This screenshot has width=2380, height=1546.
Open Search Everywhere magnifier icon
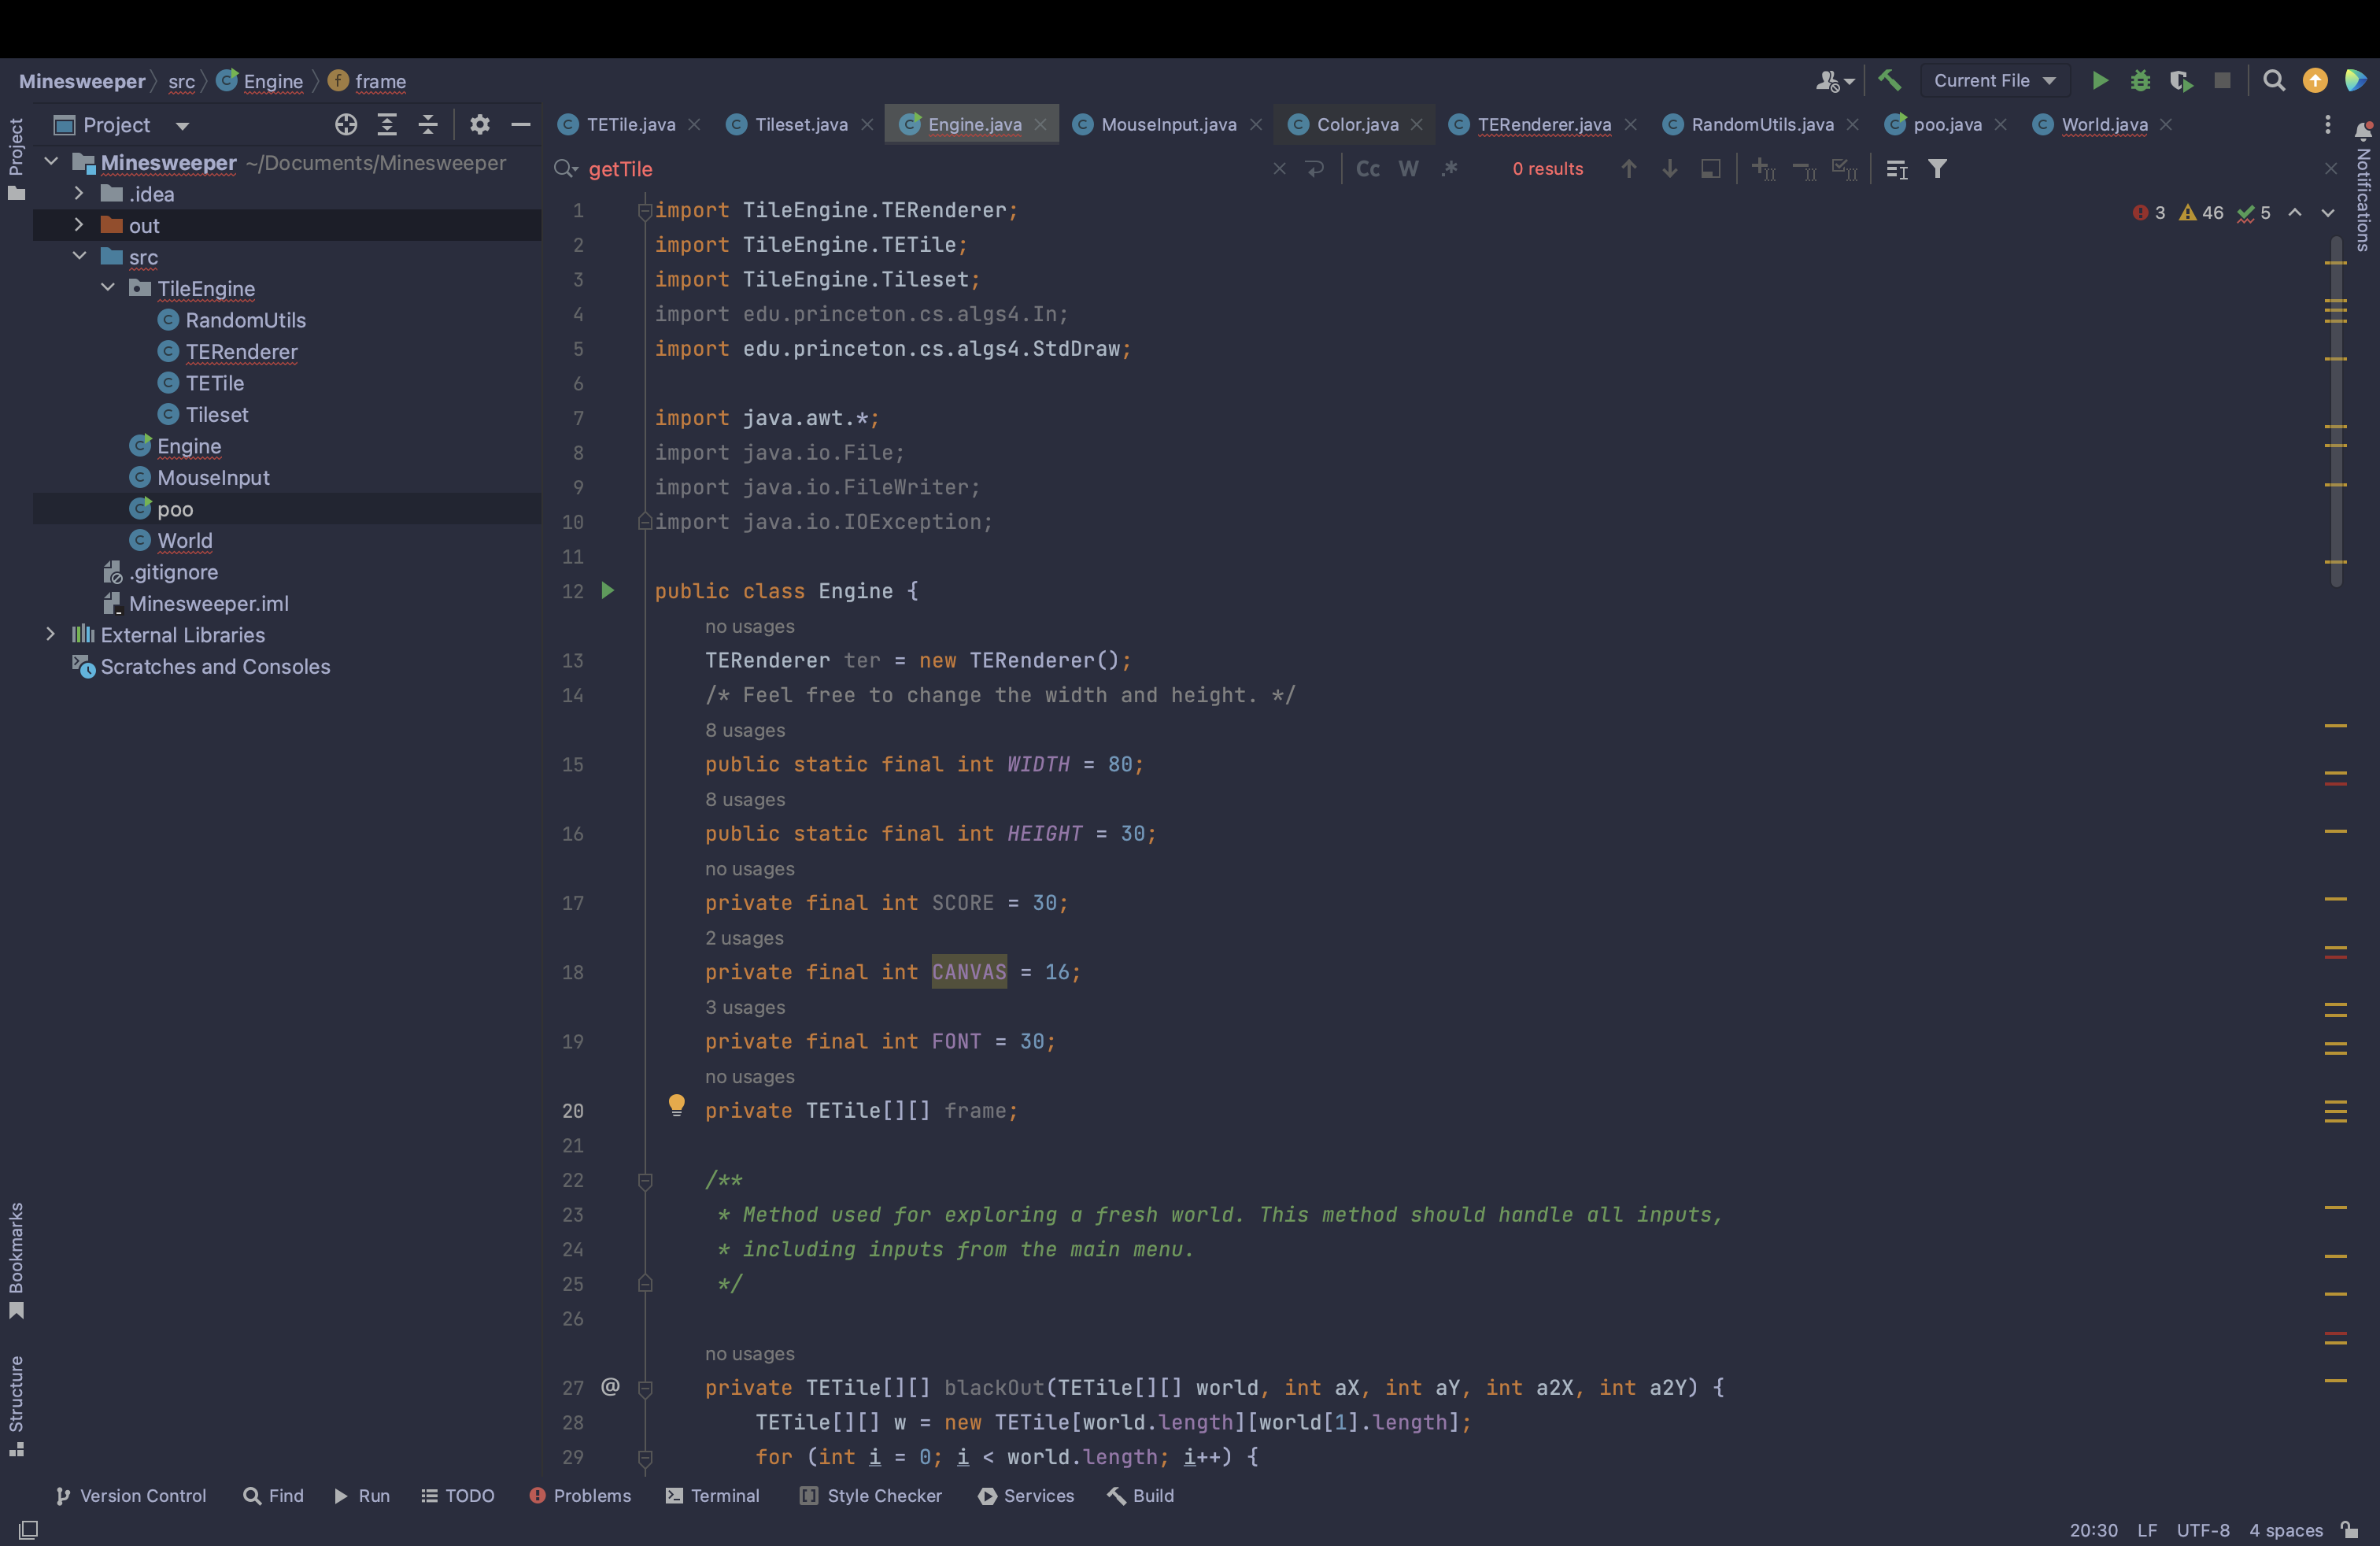click(2273, 80)
